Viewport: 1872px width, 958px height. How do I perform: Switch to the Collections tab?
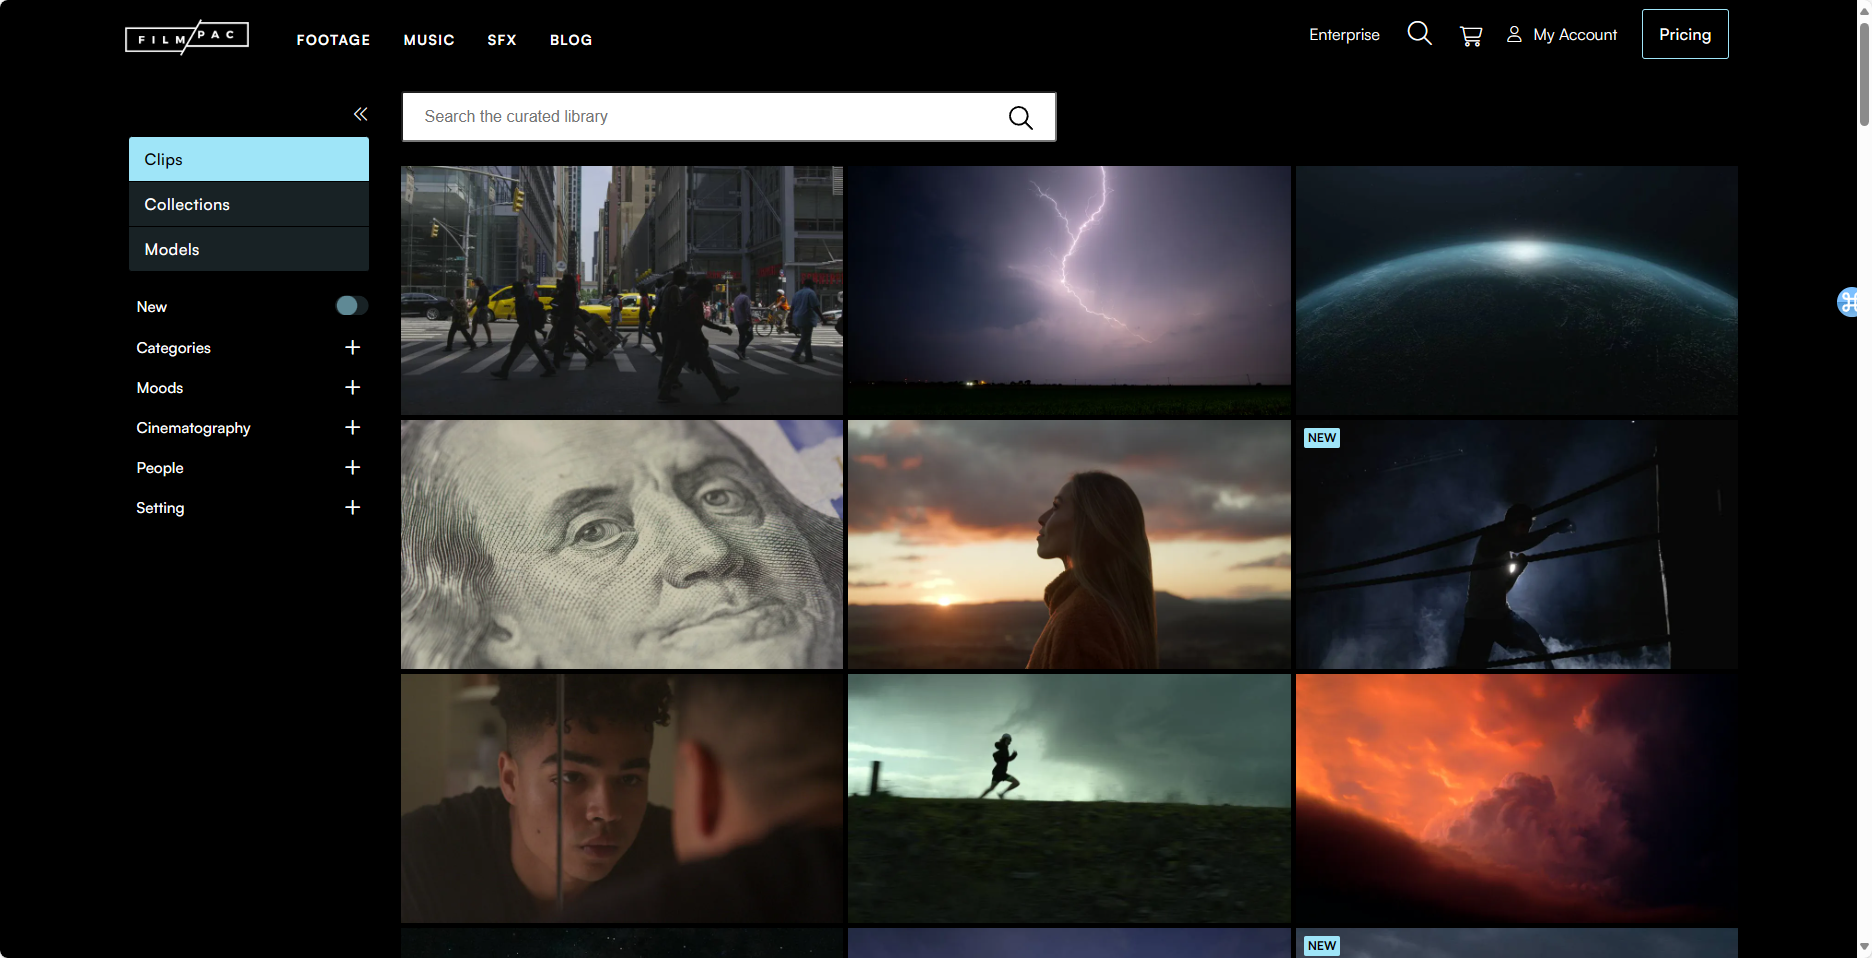pos(249,204)
